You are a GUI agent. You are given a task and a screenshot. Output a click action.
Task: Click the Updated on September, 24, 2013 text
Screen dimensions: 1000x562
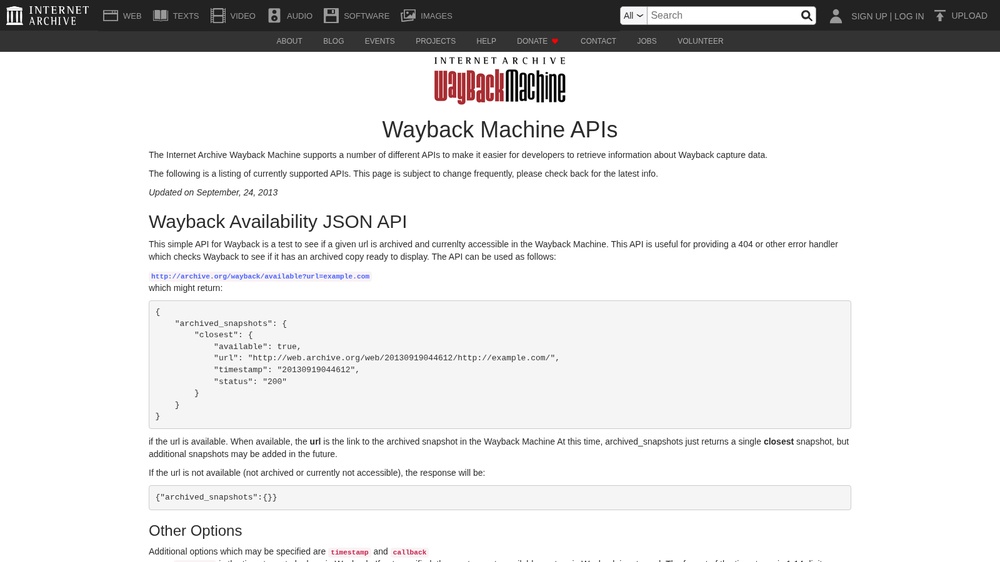(x=213, y=192)
